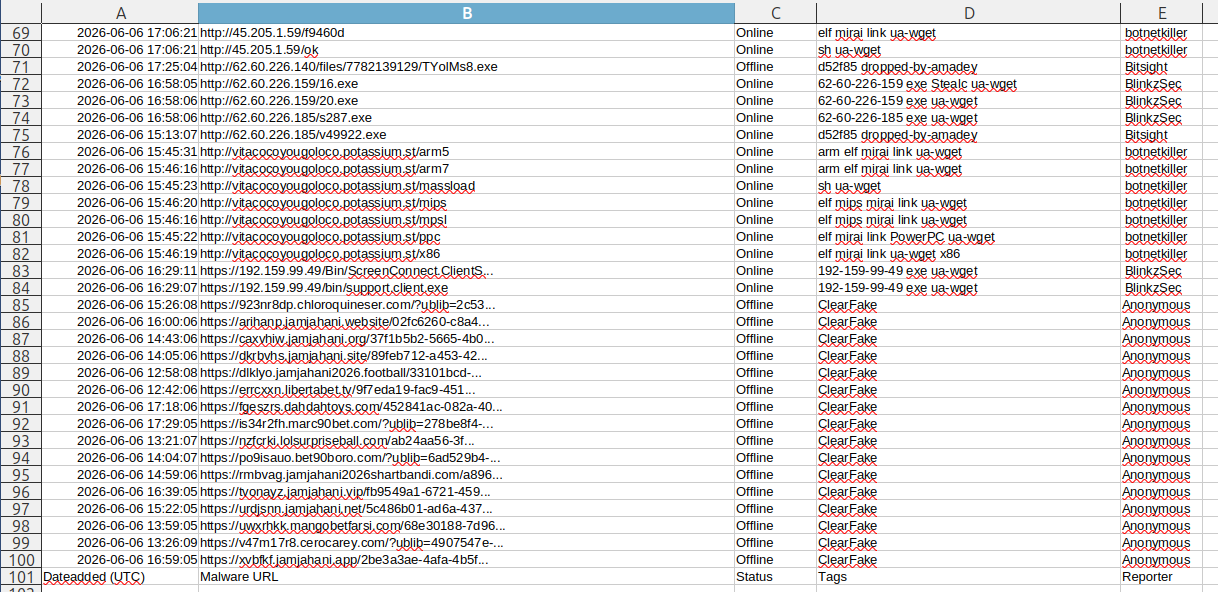Click the 'Dateadded (UTC)' cell
This screenshot has width=1218, height=592.
pyautogui.click(x=120, y=577)
